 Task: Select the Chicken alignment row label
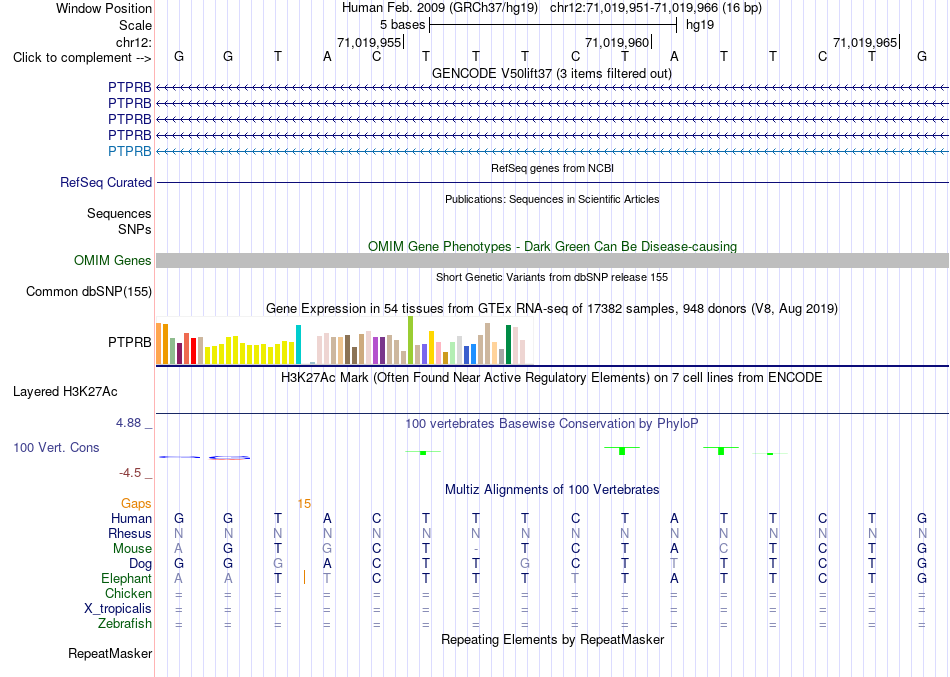[x=128, y=593]
